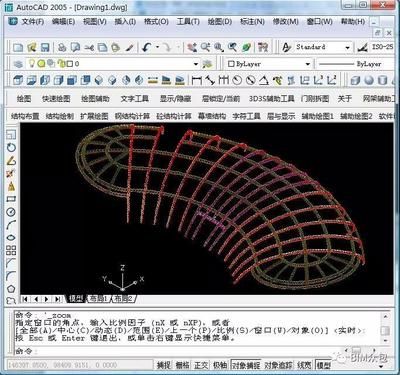Click the Undo arrow icon
The width and height of the screenshot is (400, 375).
147,47
